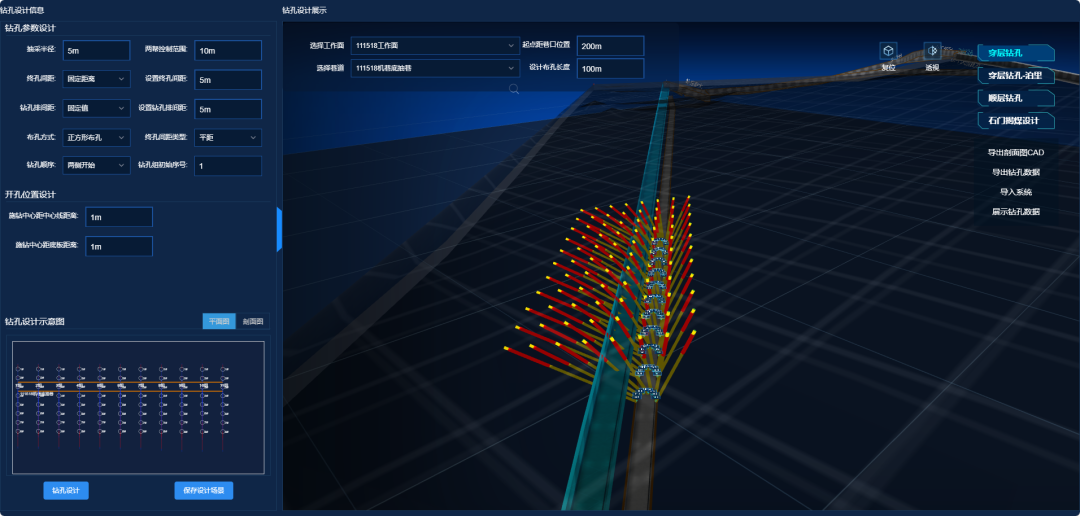This screenshot has height=516, width=1080.
Task: Click the 设计布孔长度 input showing 100m
Action: click(x=610, y=68)
